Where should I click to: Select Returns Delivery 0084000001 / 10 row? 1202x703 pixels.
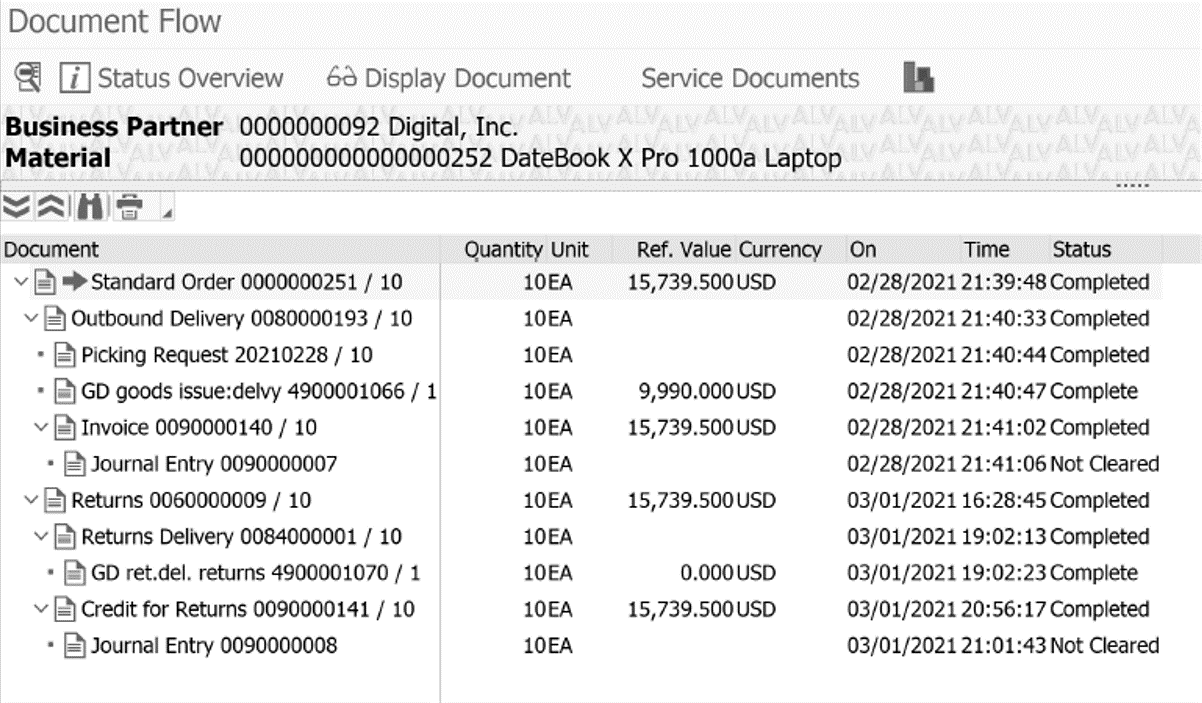[581, 537]
